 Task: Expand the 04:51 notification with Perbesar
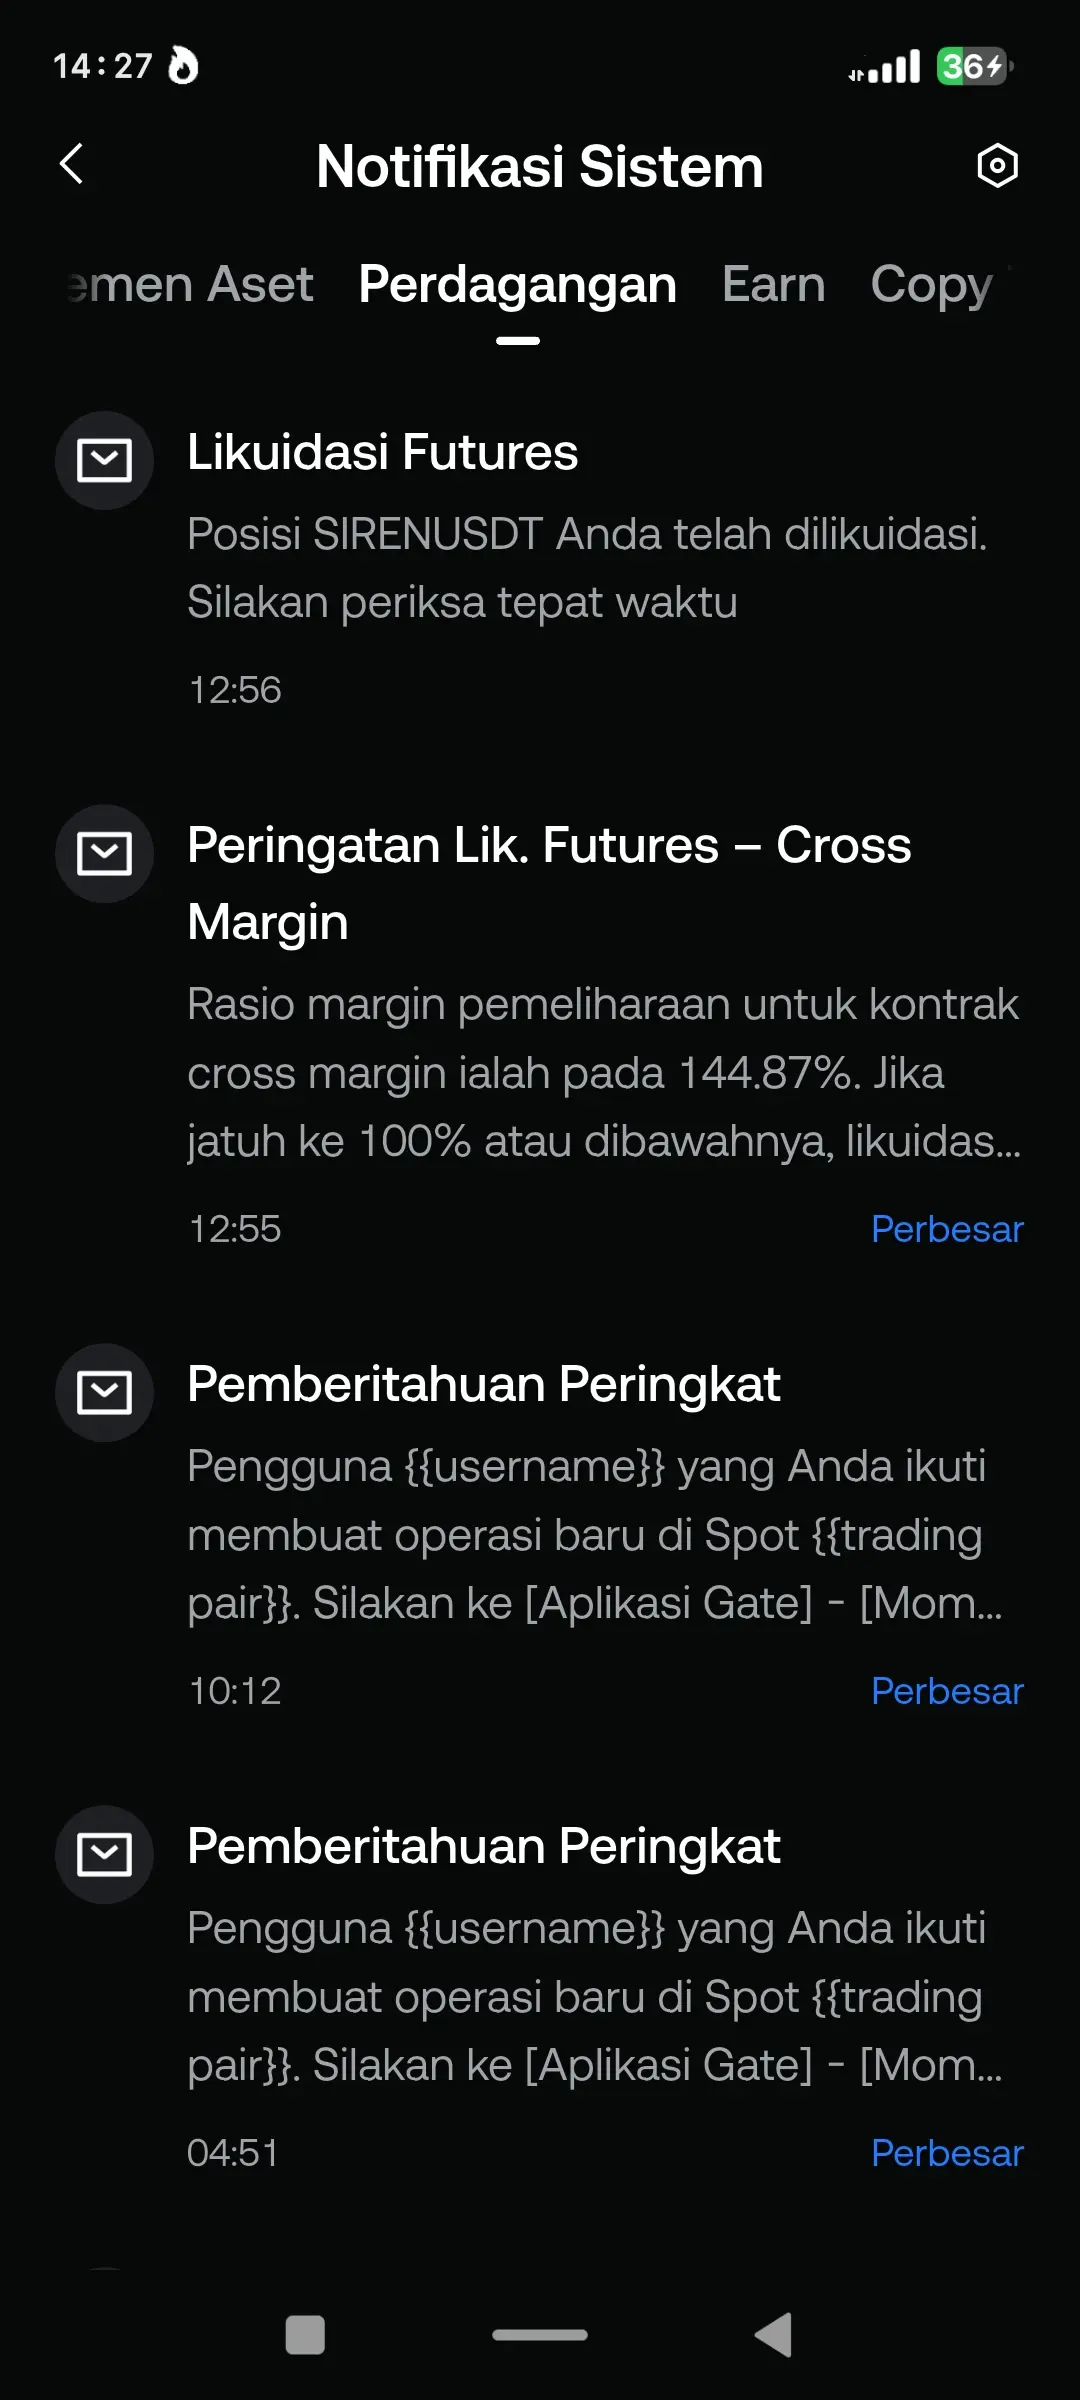tap(946, 2152)
